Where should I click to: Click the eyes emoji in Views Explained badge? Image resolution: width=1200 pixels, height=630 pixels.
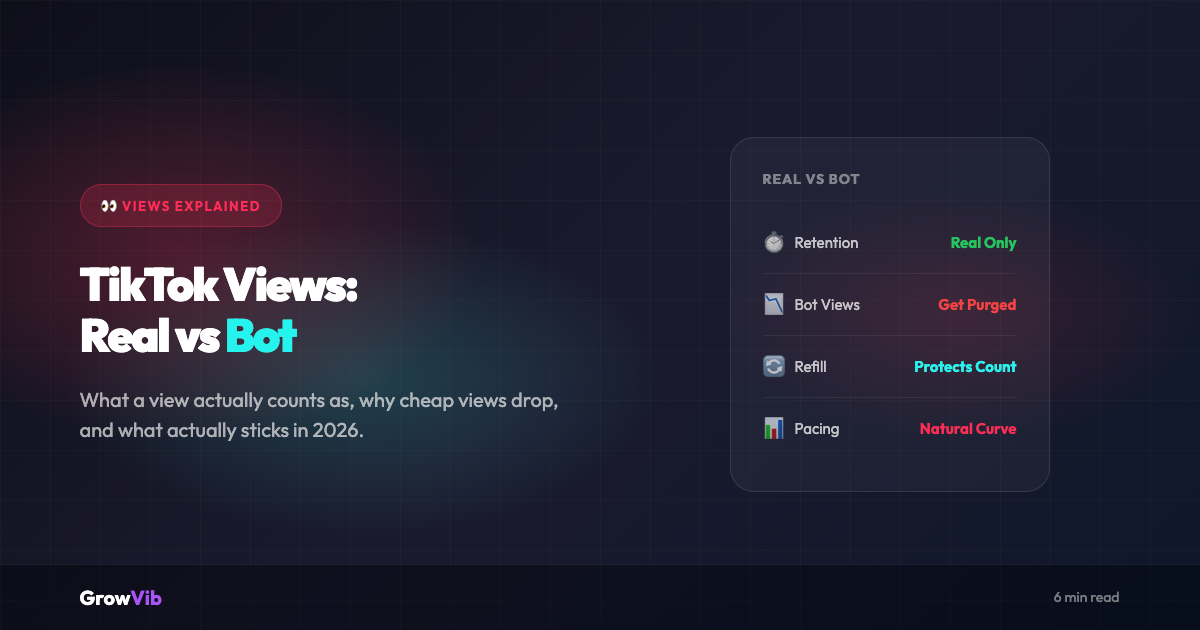(109, 206)
